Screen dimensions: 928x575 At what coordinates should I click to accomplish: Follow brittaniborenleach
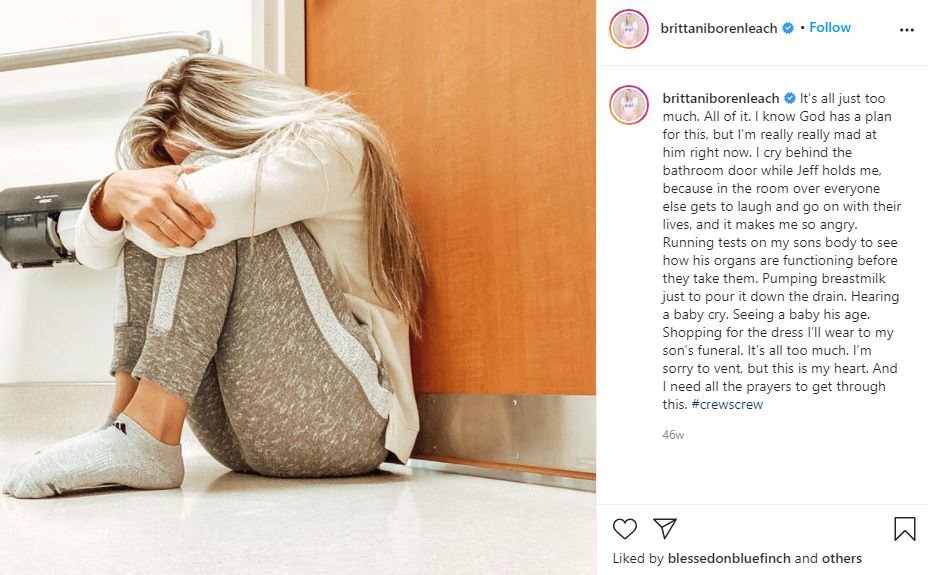pyautogui.click(x=830, y=27)
